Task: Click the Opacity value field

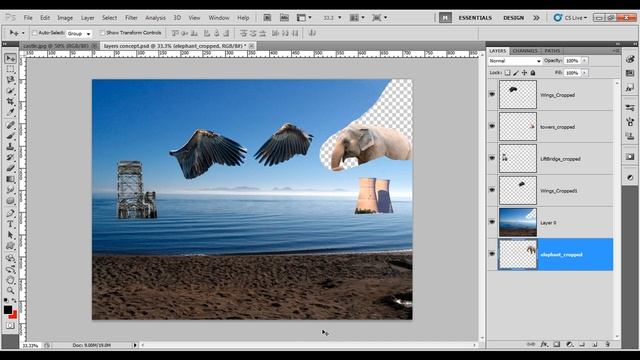Action: [x=572, y=61]
